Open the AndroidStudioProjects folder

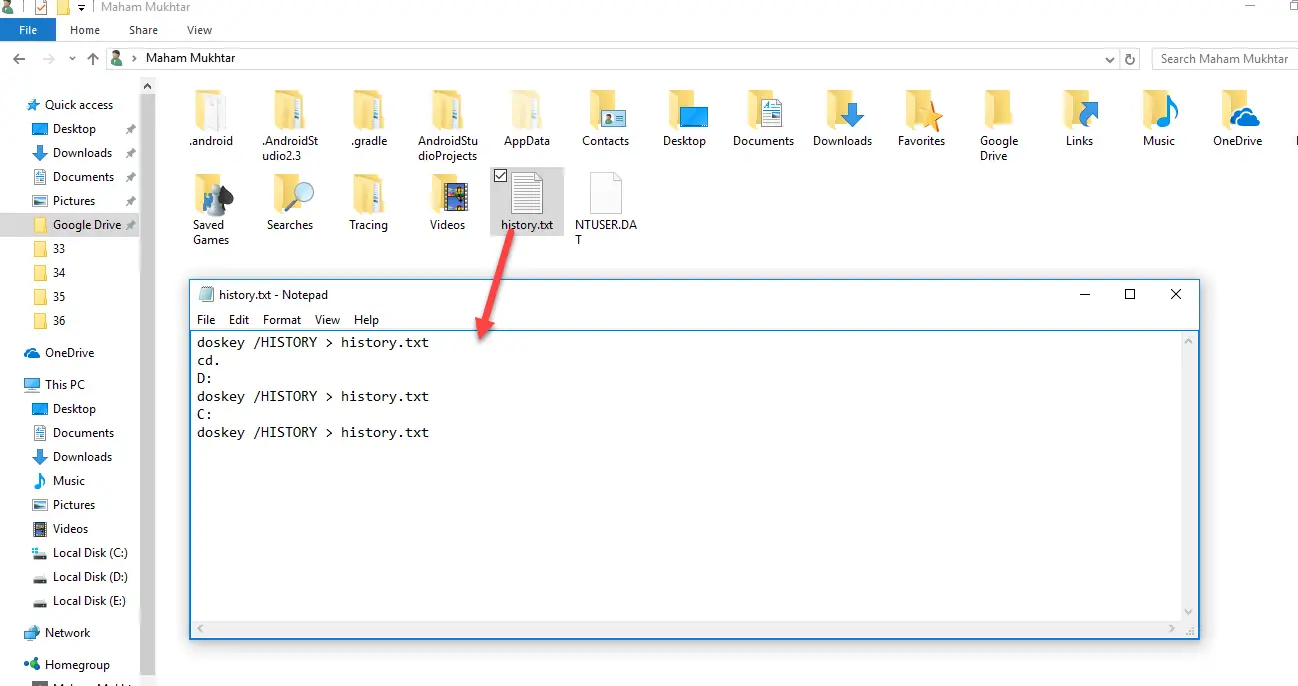[x=447, y=115]
